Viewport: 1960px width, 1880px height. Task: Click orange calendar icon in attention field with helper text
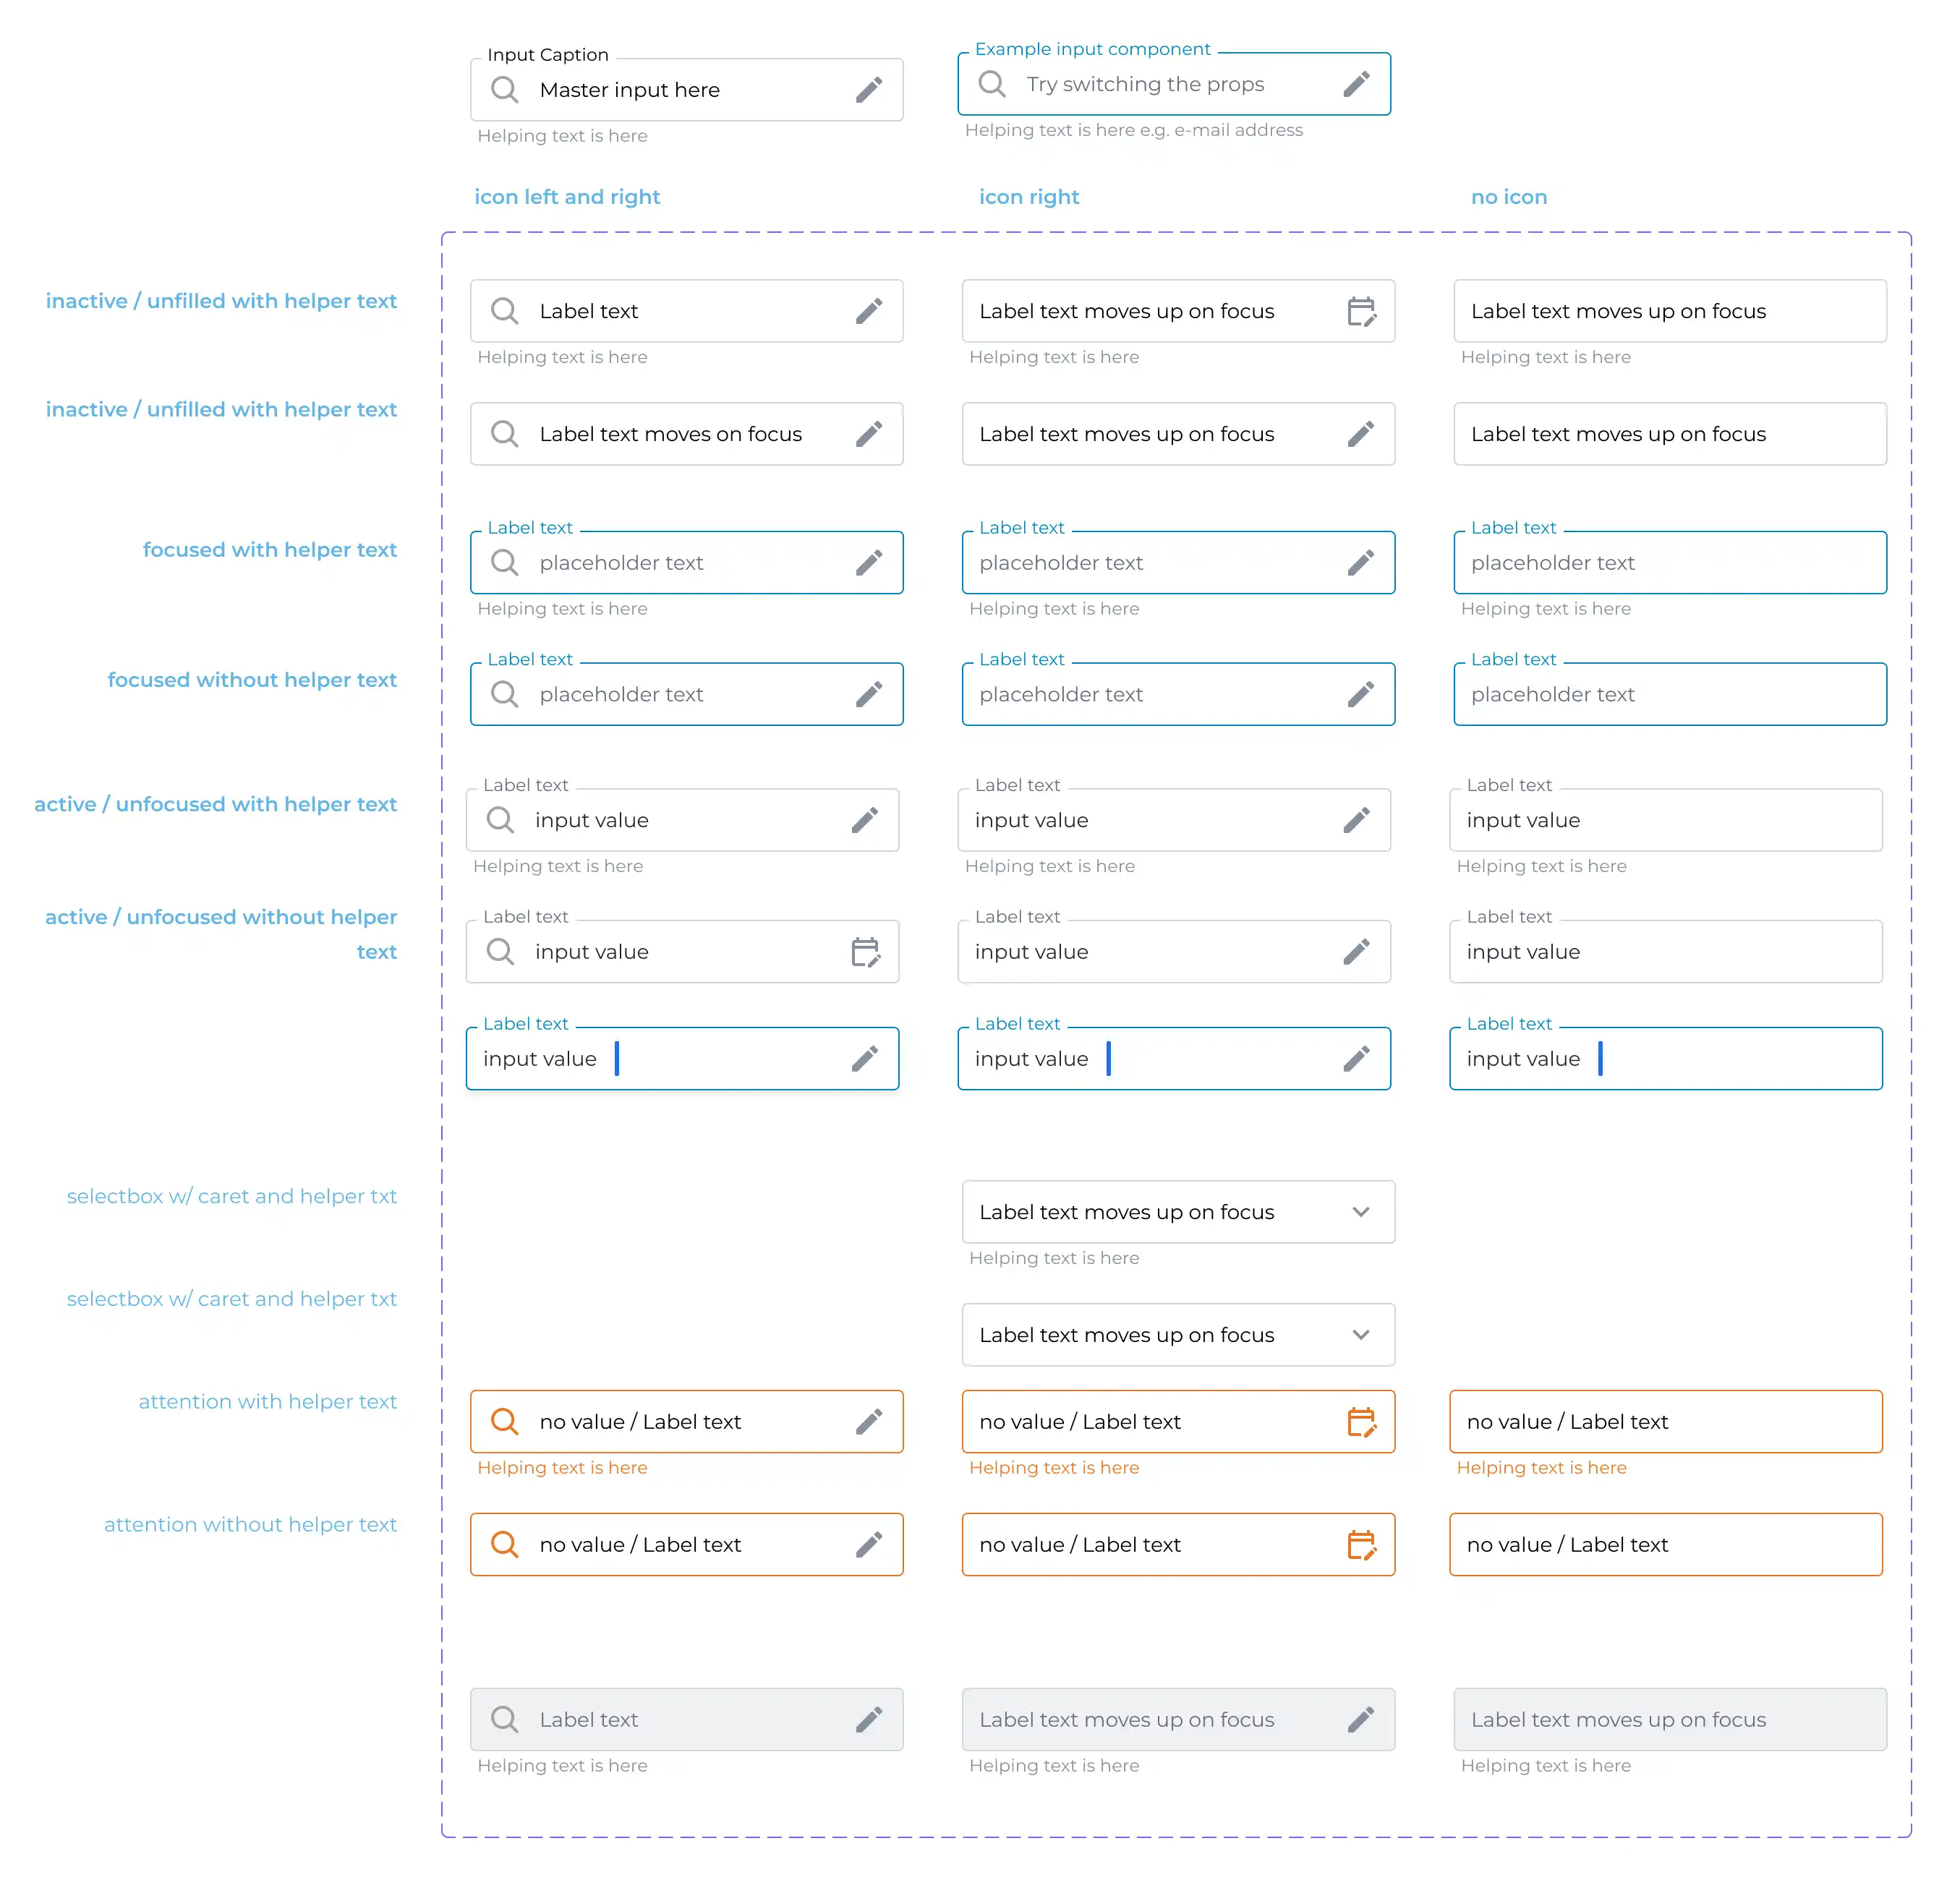pos(1361,1422)
